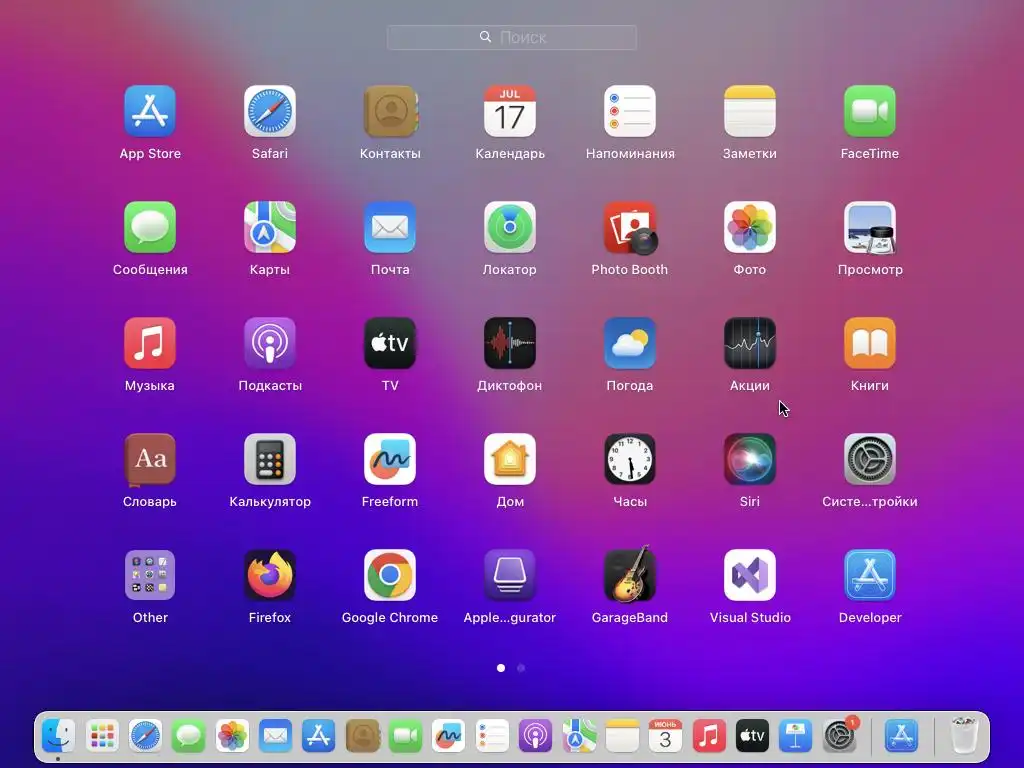Viewport: 1024px width, 768px height.
Task: Launch Safari from the Launchpad grid
Action: point(270,111)
